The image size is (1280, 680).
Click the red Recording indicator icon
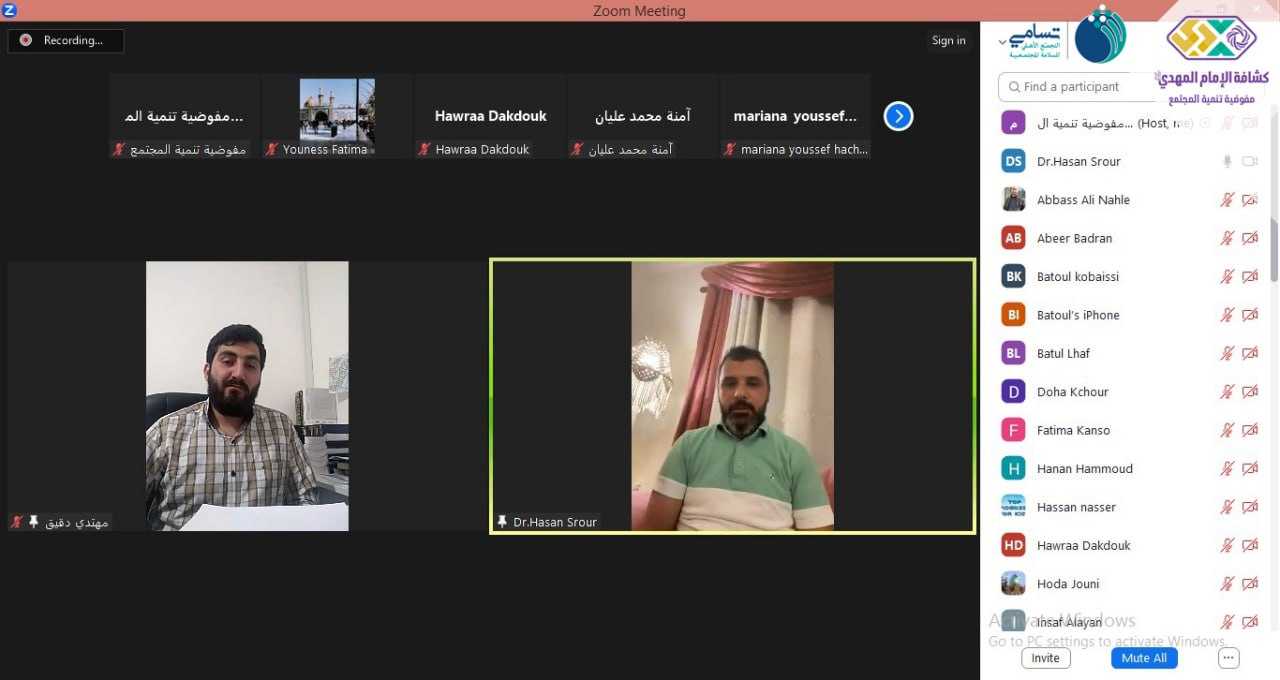26,41
